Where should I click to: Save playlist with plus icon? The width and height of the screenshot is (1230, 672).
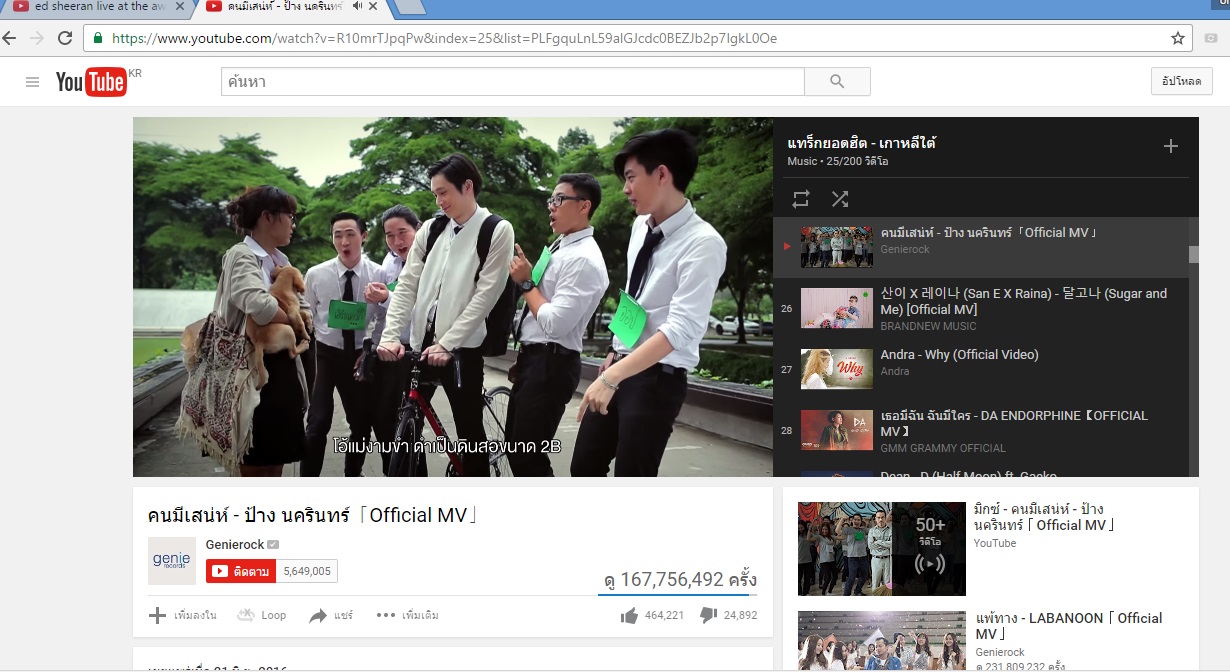click(x=1171, y=146)
